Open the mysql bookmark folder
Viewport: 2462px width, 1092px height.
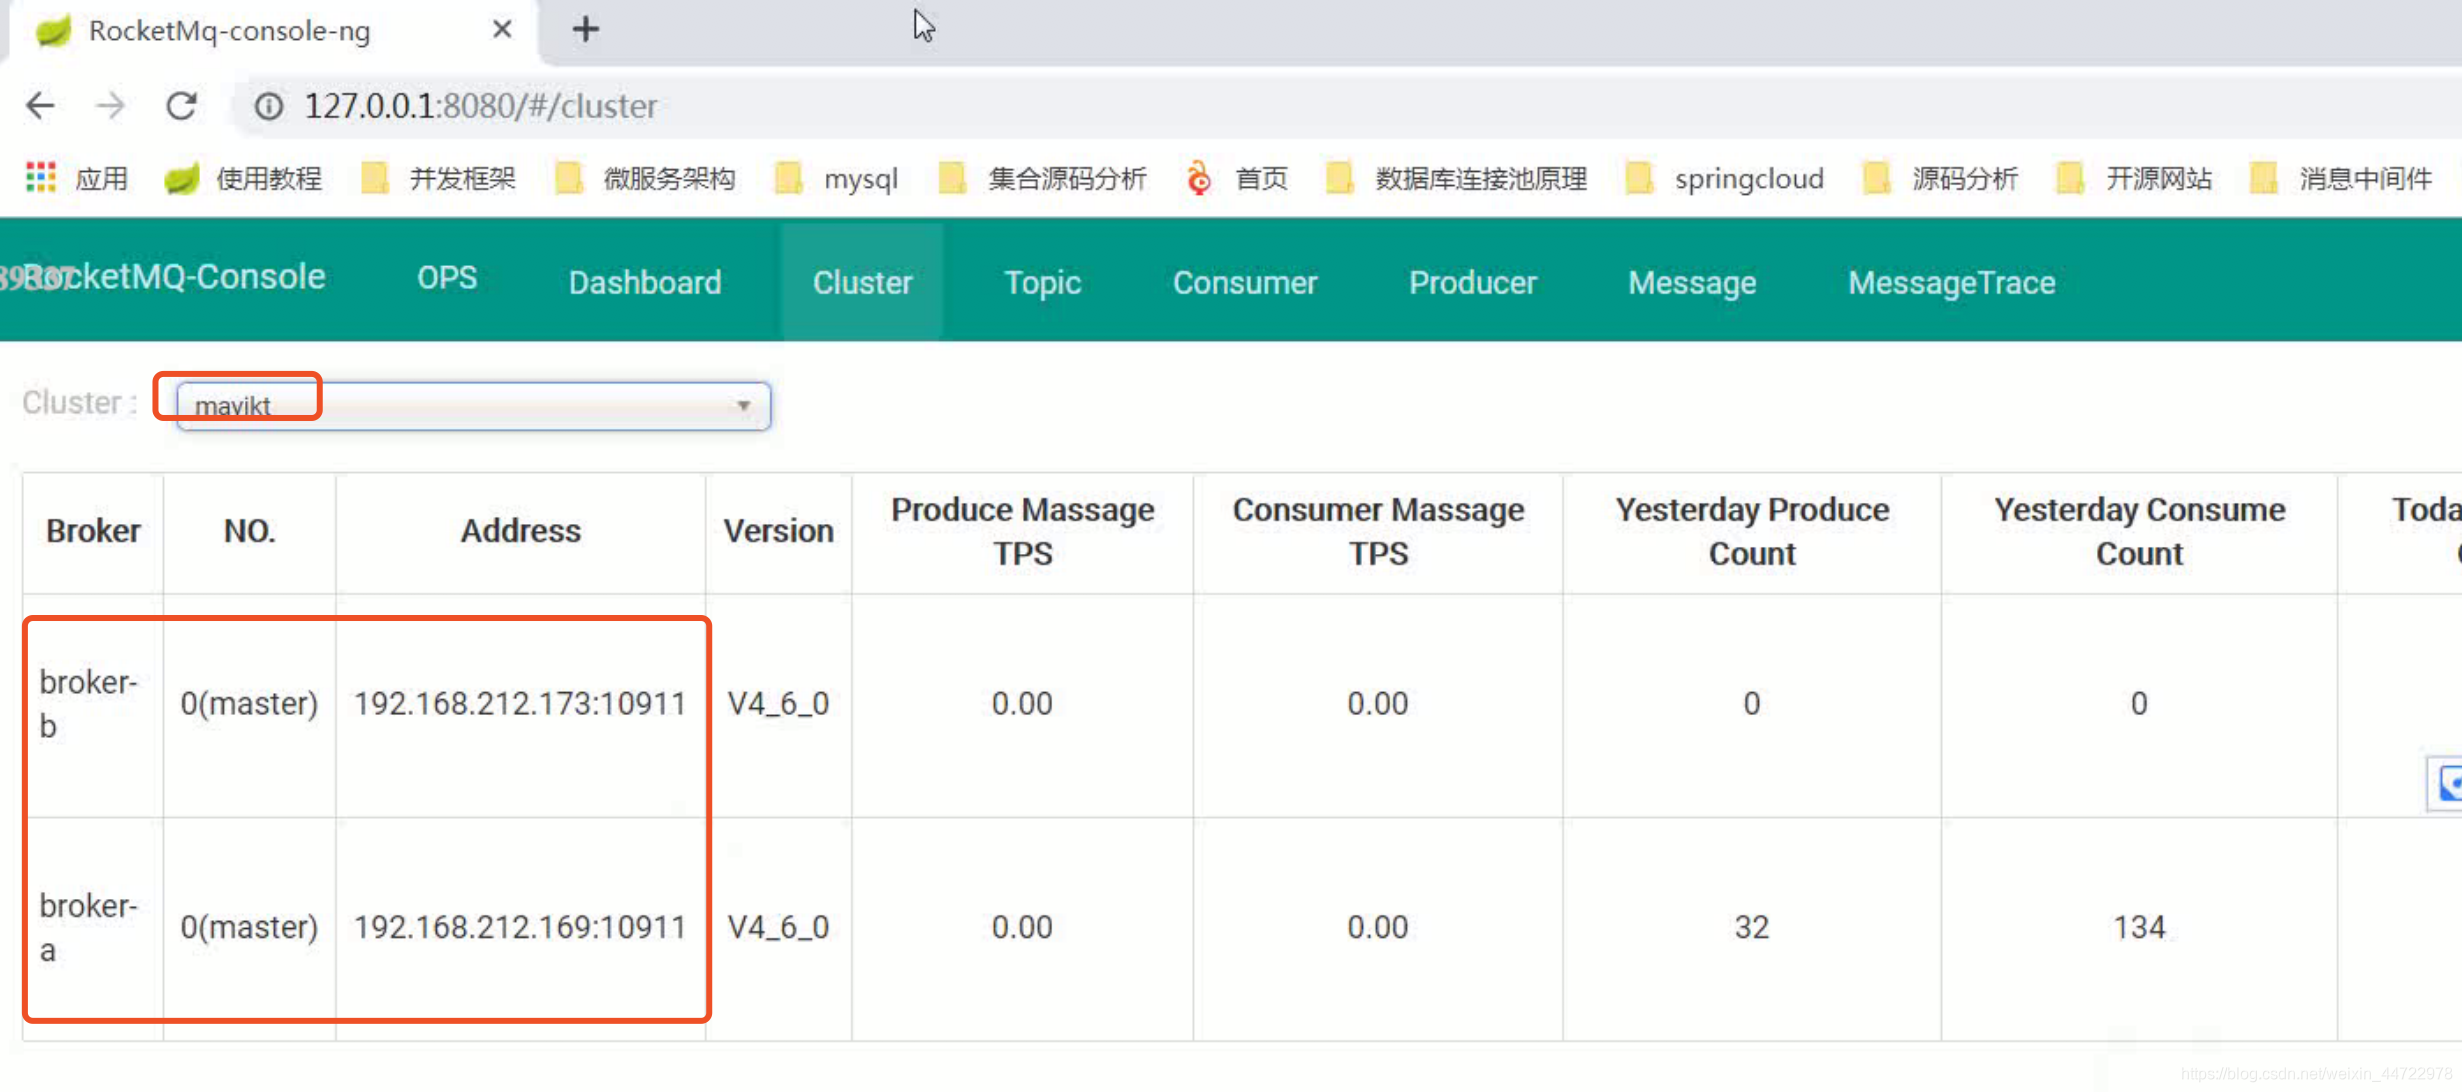(837, 178)
